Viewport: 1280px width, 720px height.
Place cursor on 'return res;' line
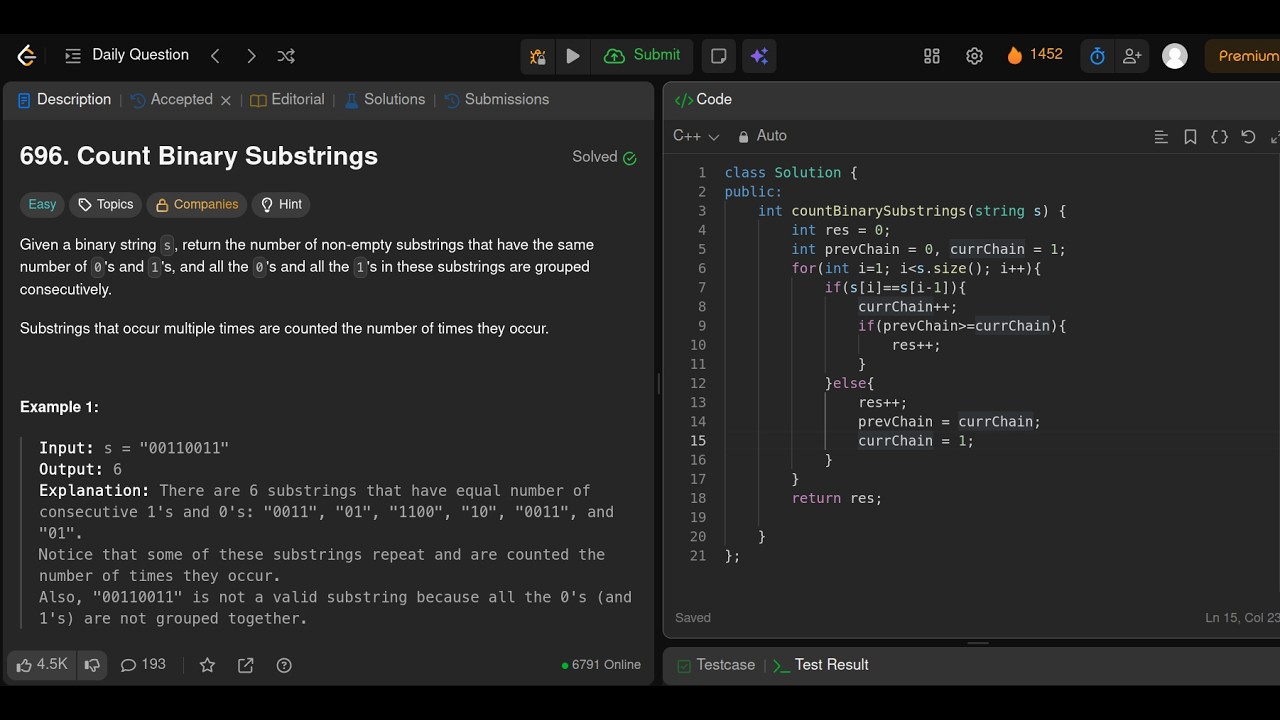coord(837,498)
